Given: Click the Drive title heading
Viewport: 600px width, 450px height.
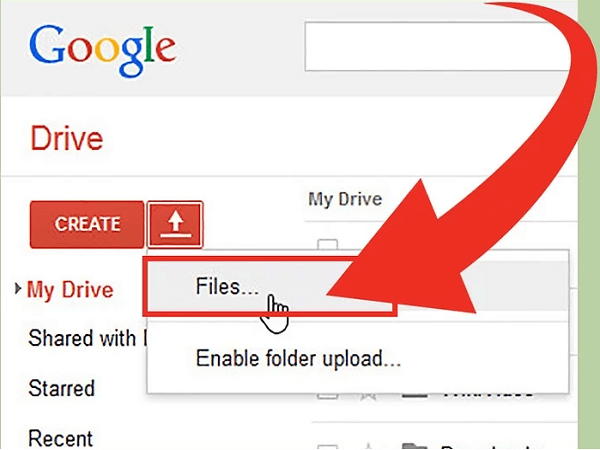Looking at the screenshot, I should pyautogui.click(x=68, y=136).
